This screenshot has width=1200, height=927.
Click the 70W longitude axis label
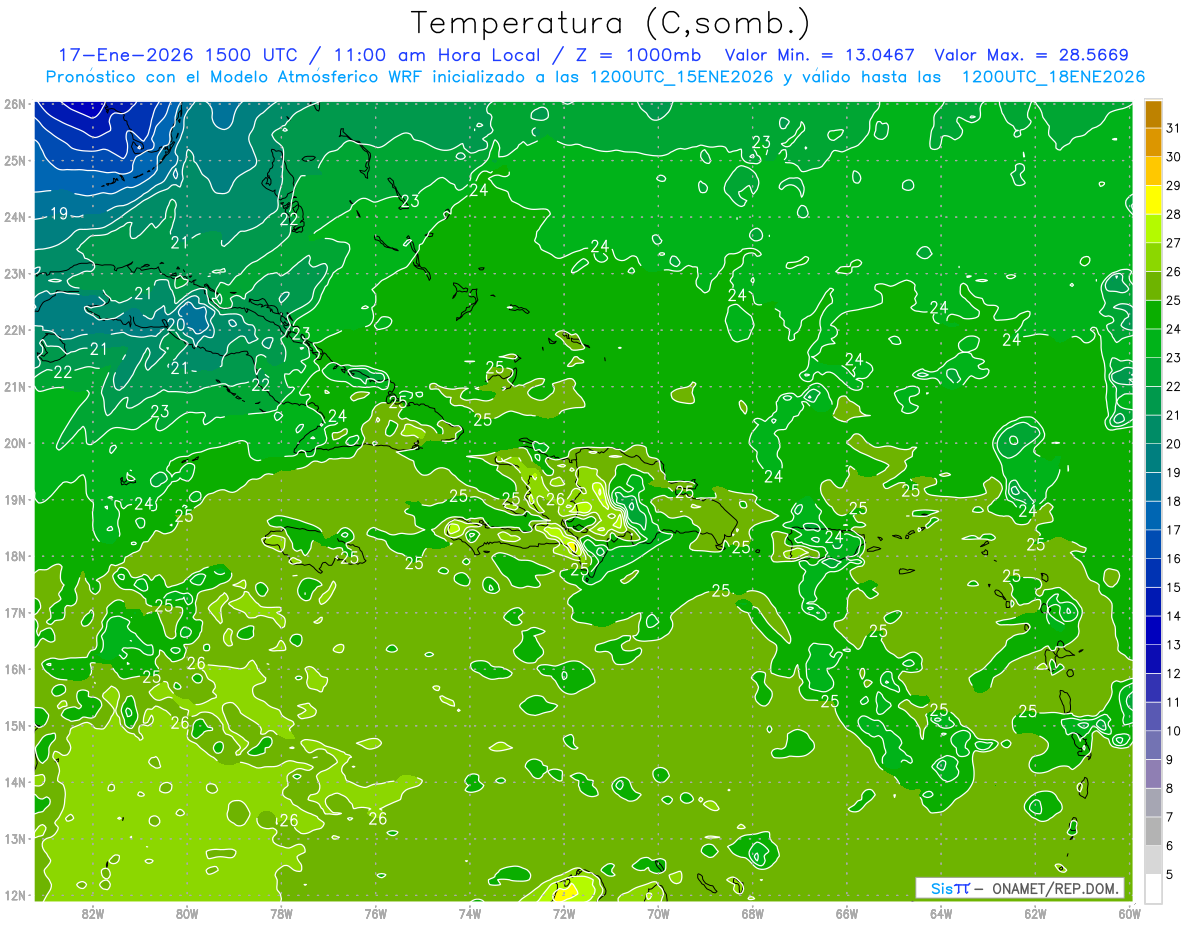click(x=658, y=913)
